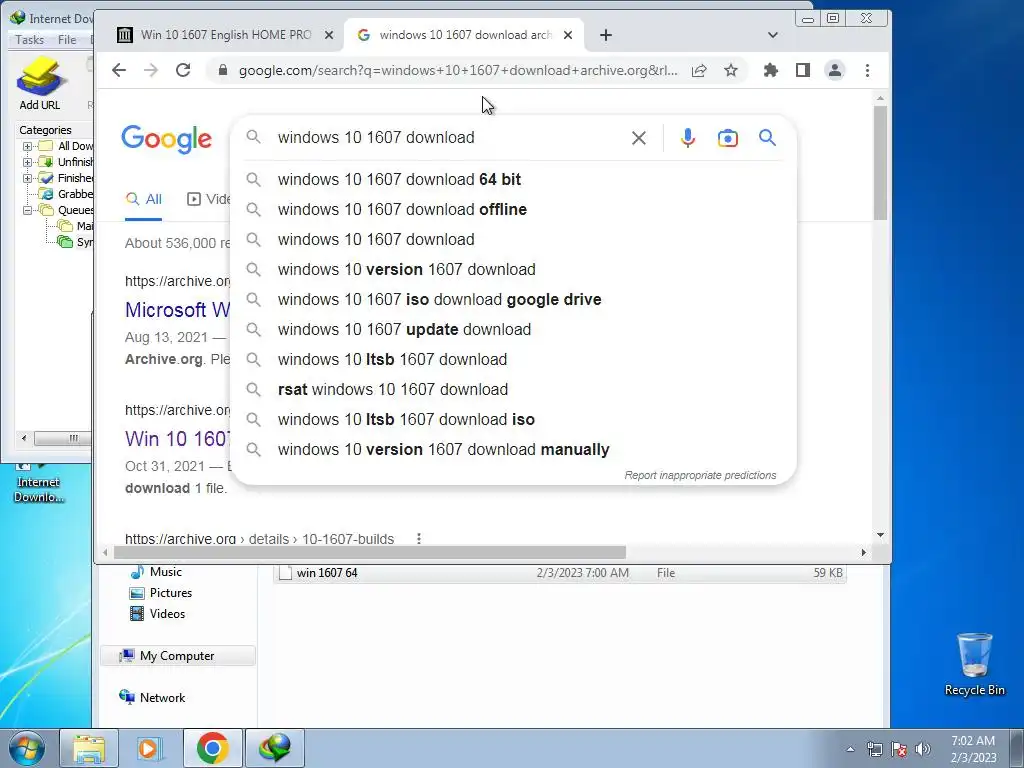Collapse the Queues tree node in IDM
The height and width of the screenshot is (768, 1024).
[x=27, y=210]
